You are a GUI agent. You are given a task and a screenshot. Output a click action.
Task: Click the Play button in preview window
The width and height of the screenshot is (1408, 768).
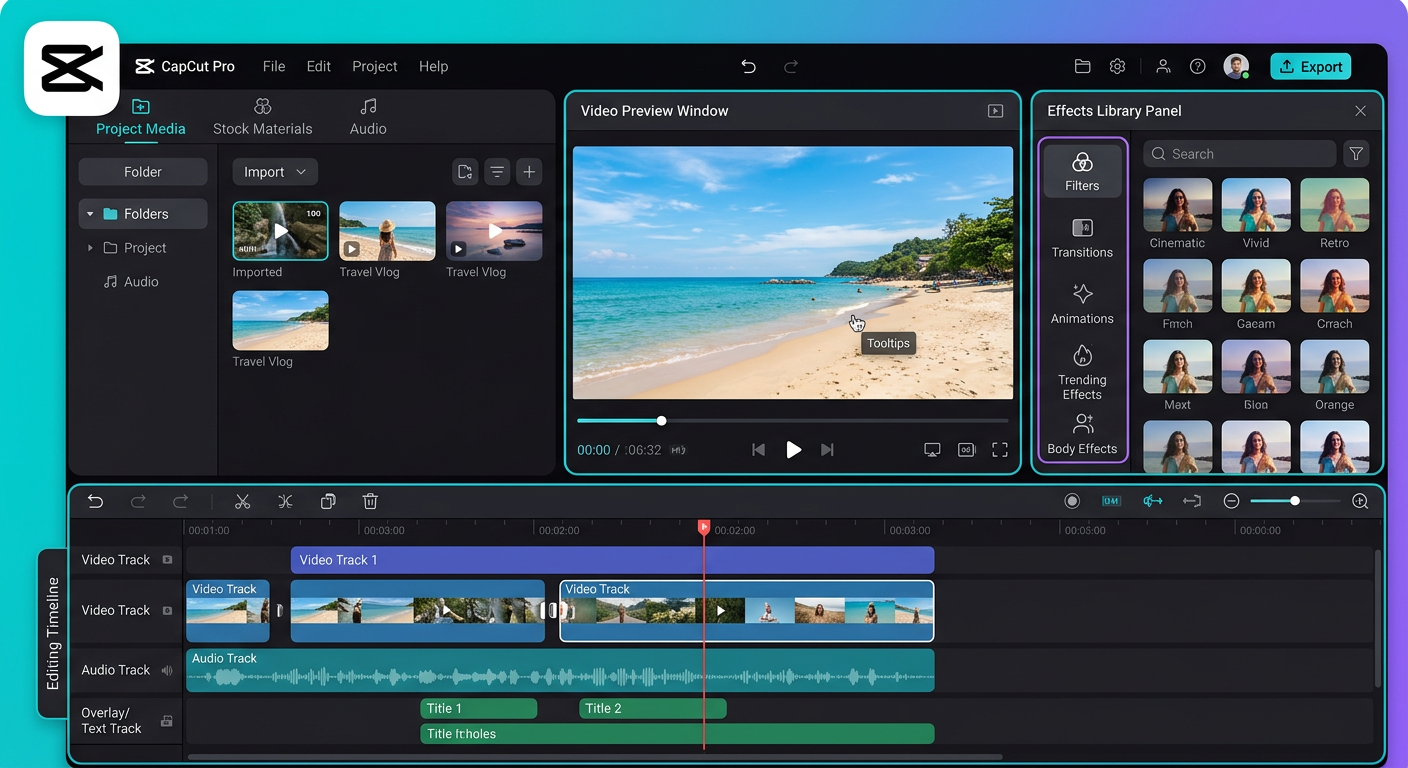click(793, 449)
